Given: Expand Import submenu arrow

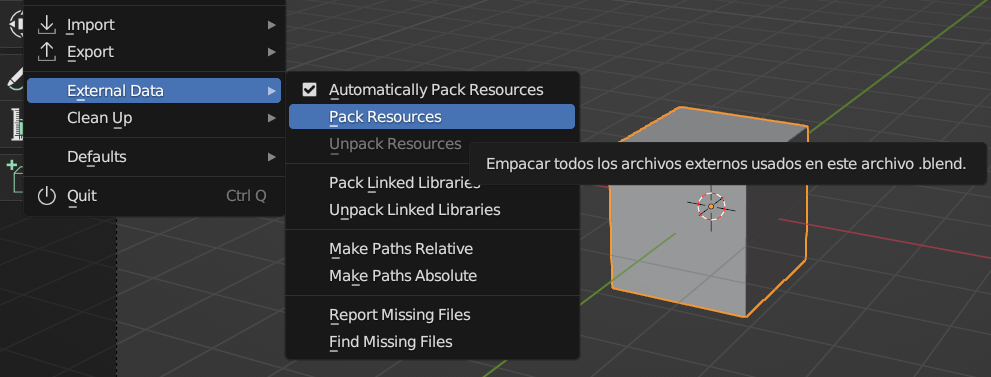Looking at the screenshot, I should 272,25.
